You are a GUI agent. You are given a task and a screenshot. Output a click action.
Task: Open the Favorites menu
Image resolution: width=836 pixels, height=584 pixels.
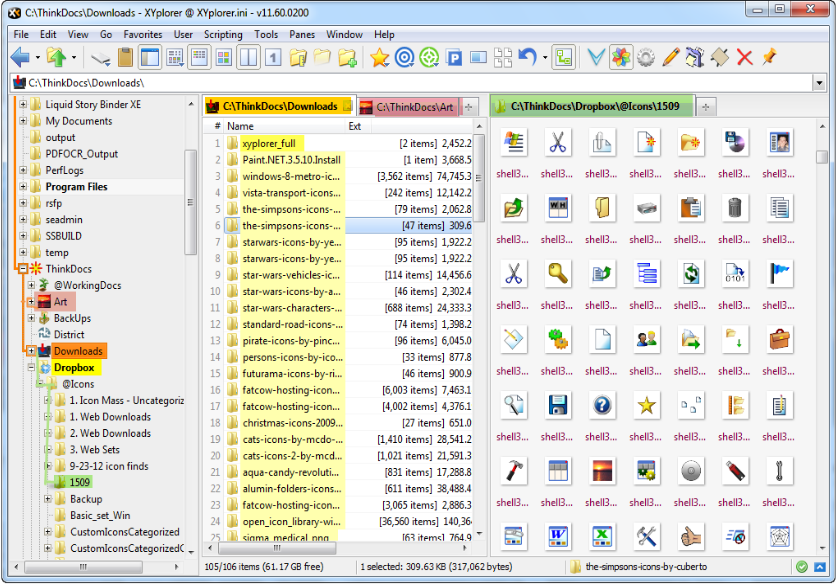click(x=143, y=34)
